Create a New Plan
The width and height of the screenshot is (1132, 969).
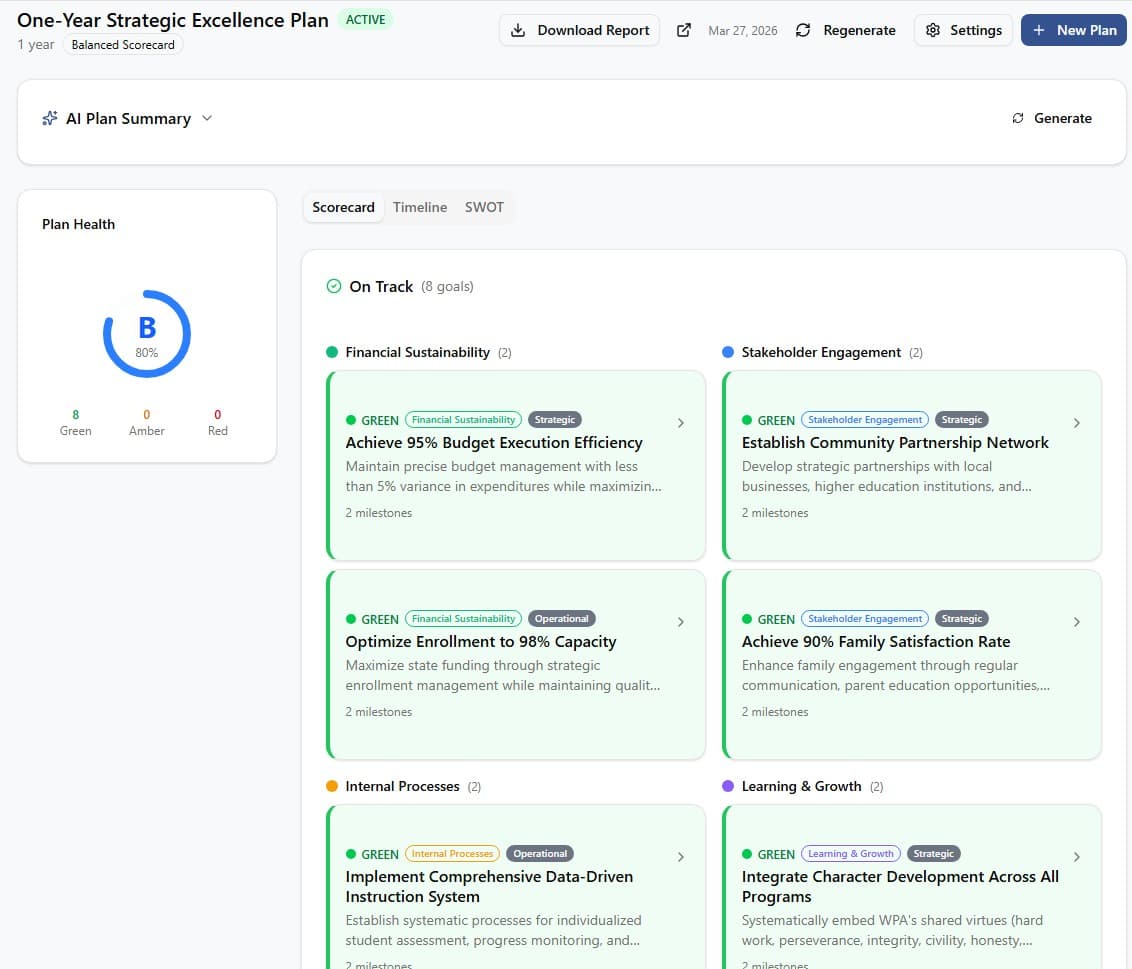click(1074, 30)
